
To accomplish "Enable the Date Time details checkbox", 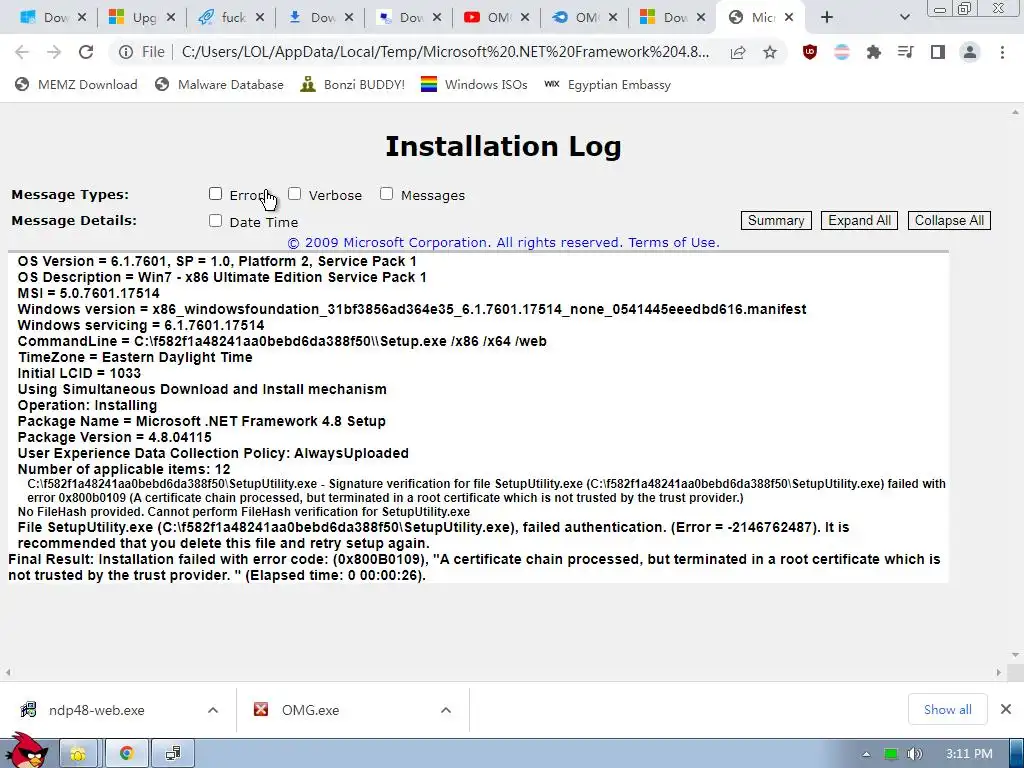I will [x=216, y=221].
